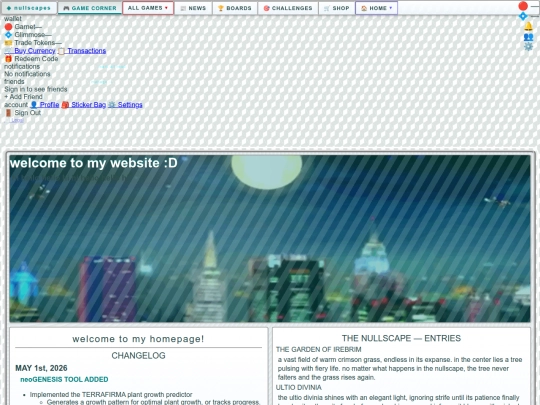
Task: Open settings via the gear icon at right
Action: (x=528, y=46)
